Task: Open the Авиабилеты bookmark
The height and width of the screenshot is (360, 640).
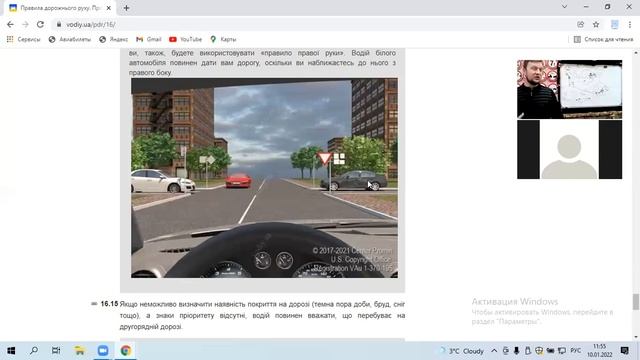Action: coord(70,39)
